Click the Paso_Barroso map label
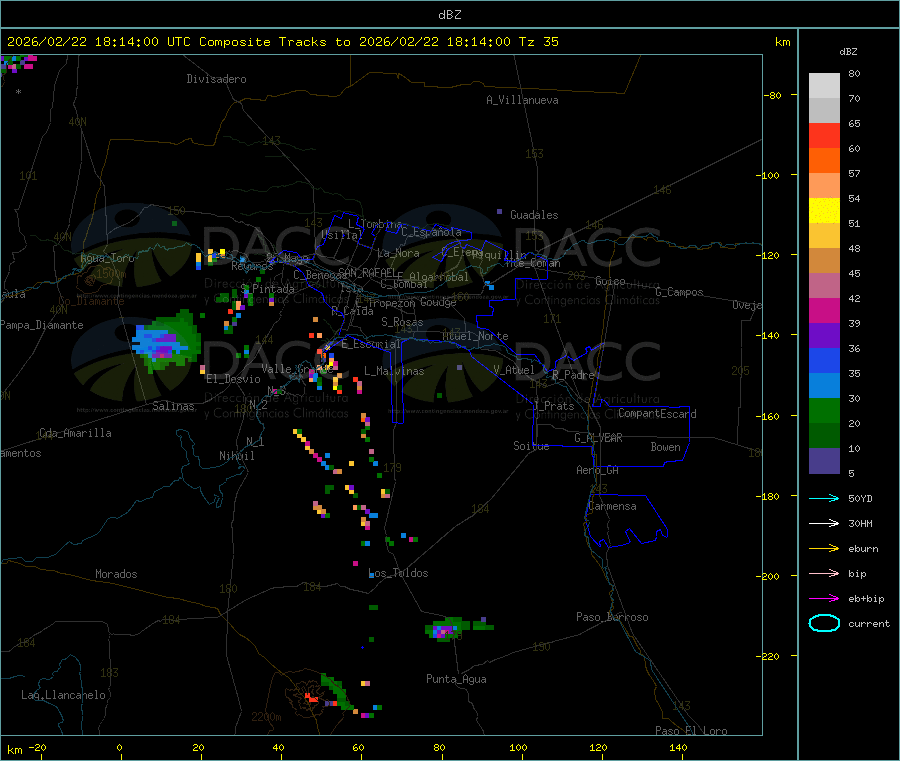 [612, 618]
